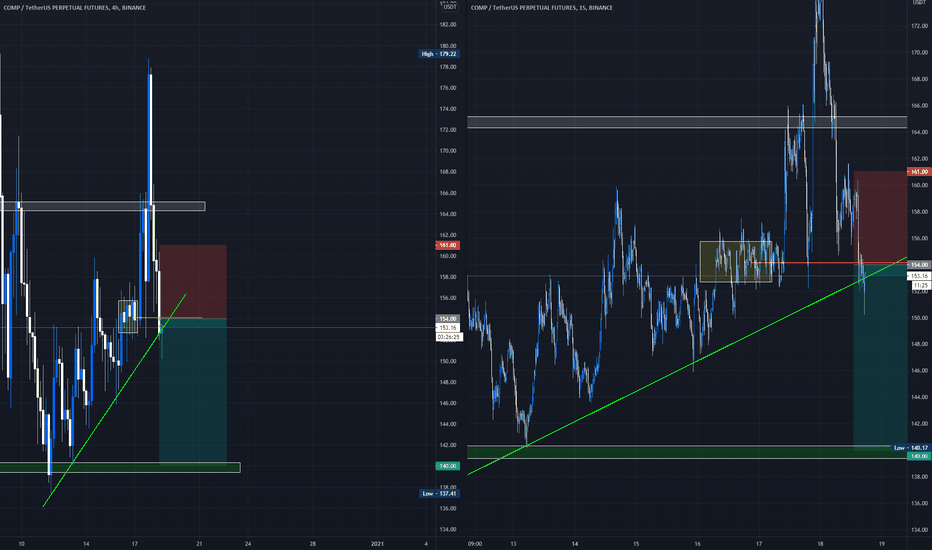Image resolution: width=932 pixels, height=550 pixels.
Task: Select the green trend line on the 4h chart
Action: point(115,400)
